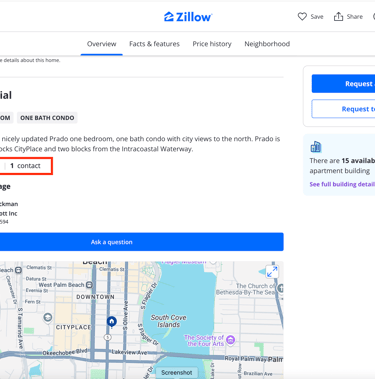This screenshot has height=379, width=375.
Task: Click the DOWNTOWN label on the map
Action: [x=95, y=297]
